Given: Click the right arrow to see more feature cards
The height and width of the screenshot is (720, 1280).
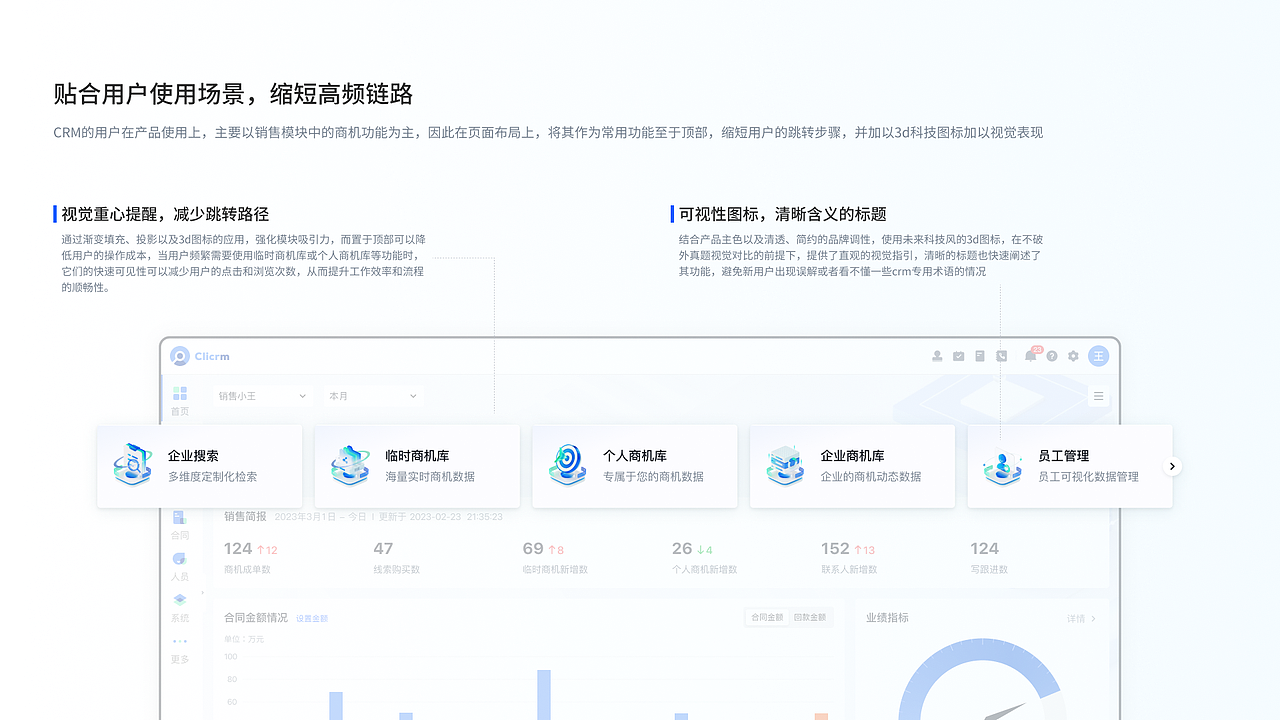Looking at the screenshot, I should 1172,466.
